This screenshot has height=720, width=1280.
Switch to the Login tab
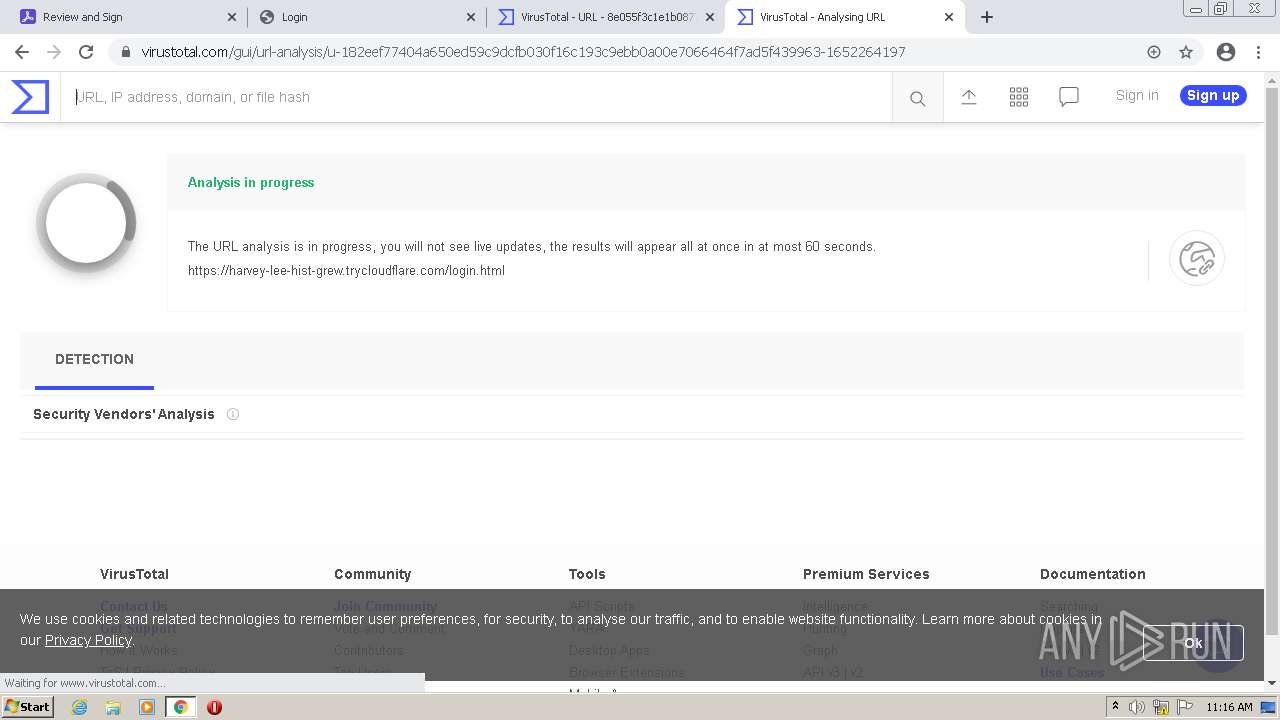[x=367, y=17]
